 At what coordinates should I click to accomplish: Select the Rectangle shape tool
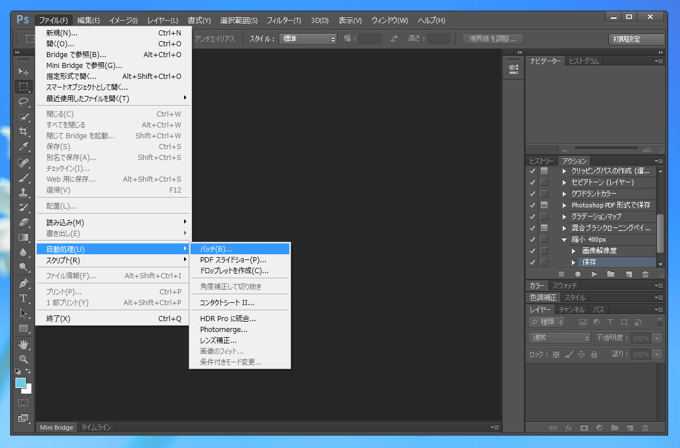pyautogui.click(x=23, y=328)
